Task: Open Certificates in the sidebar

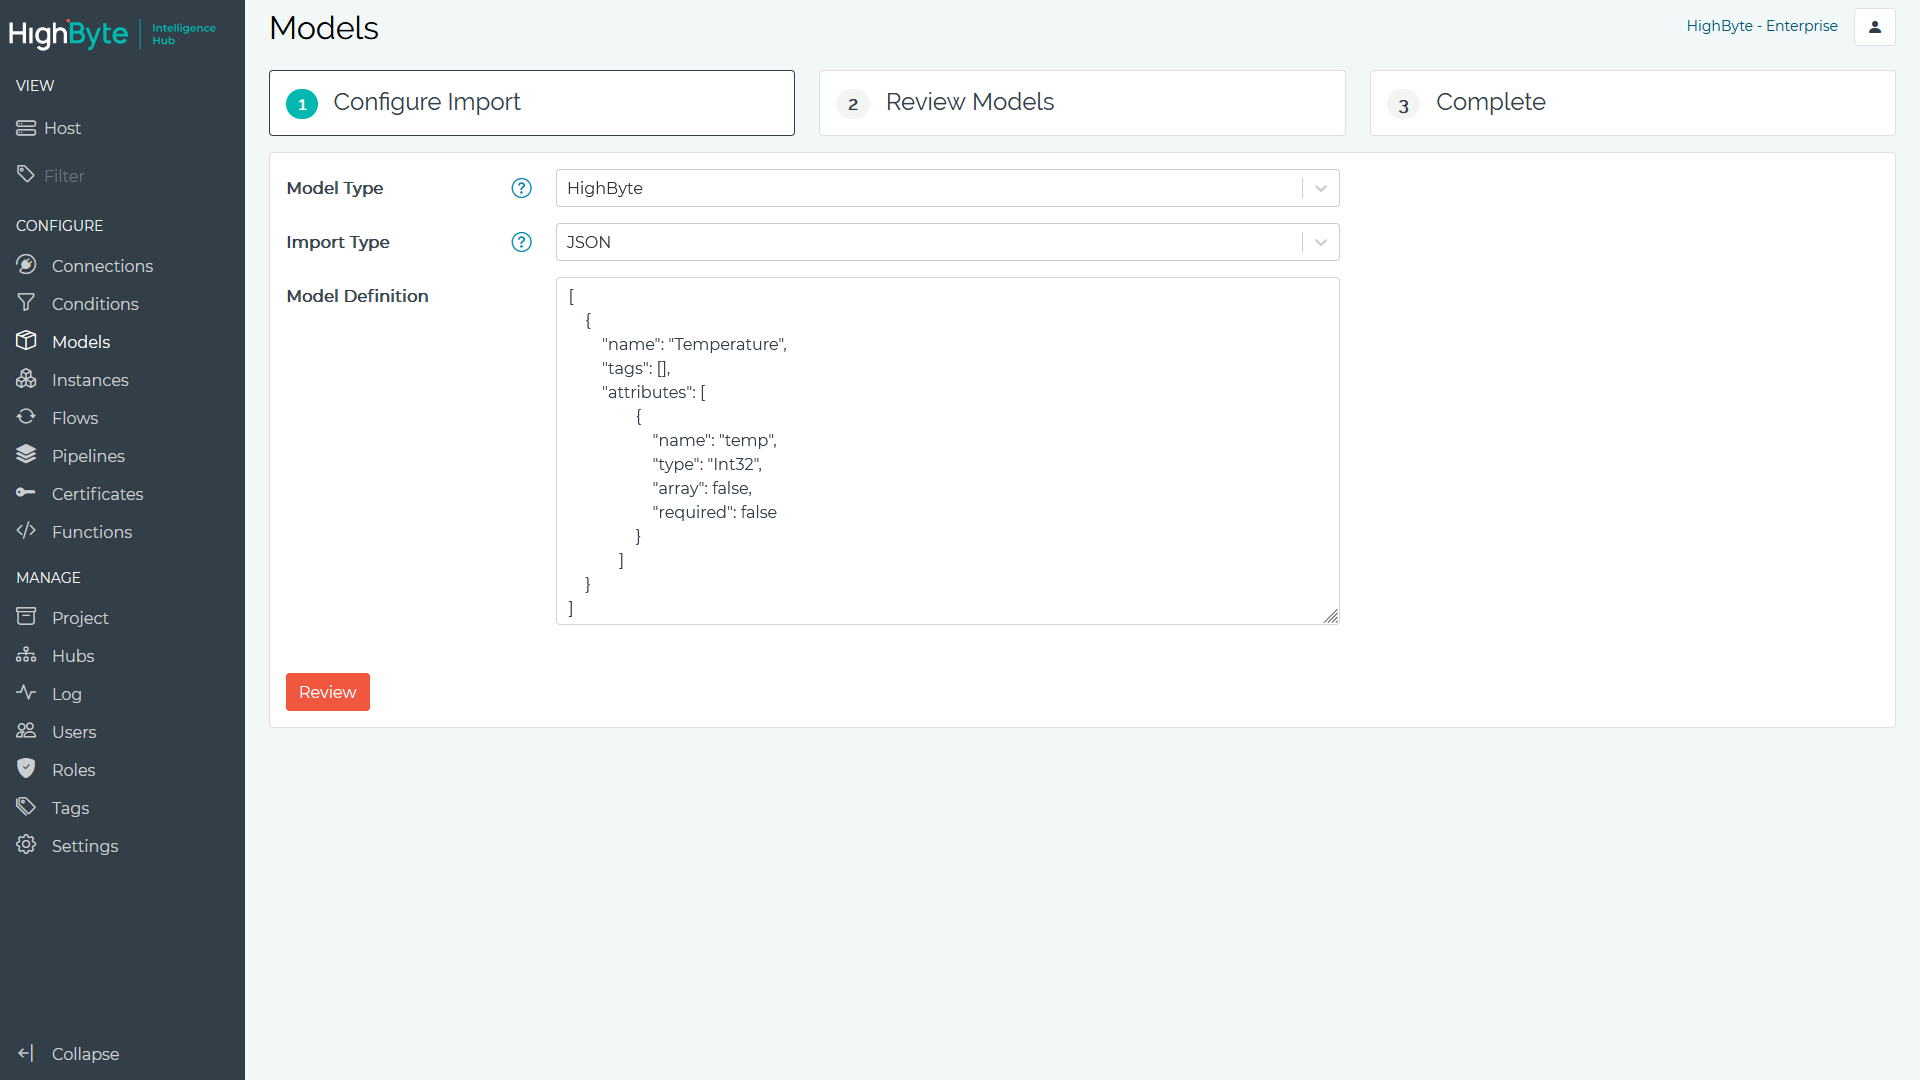Action: (97, 494)
